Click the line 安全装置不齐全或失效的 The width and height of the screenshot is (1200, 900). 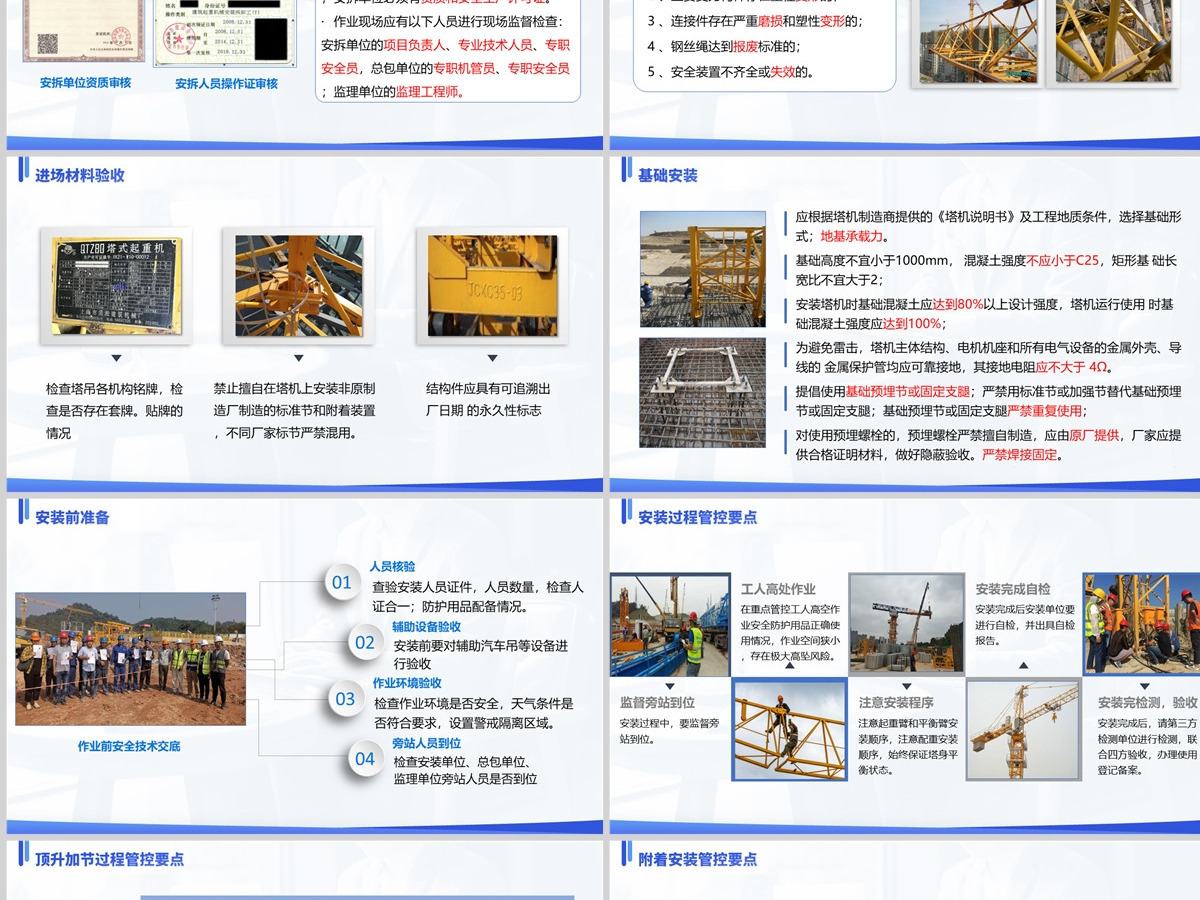point(731,72)
